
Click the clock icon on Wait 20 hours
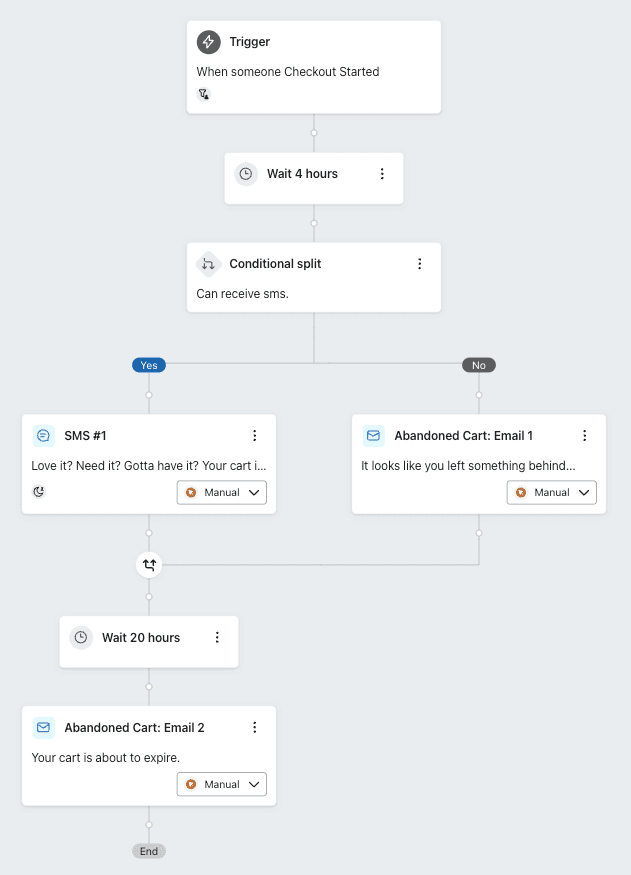click(x=81, y=637)
